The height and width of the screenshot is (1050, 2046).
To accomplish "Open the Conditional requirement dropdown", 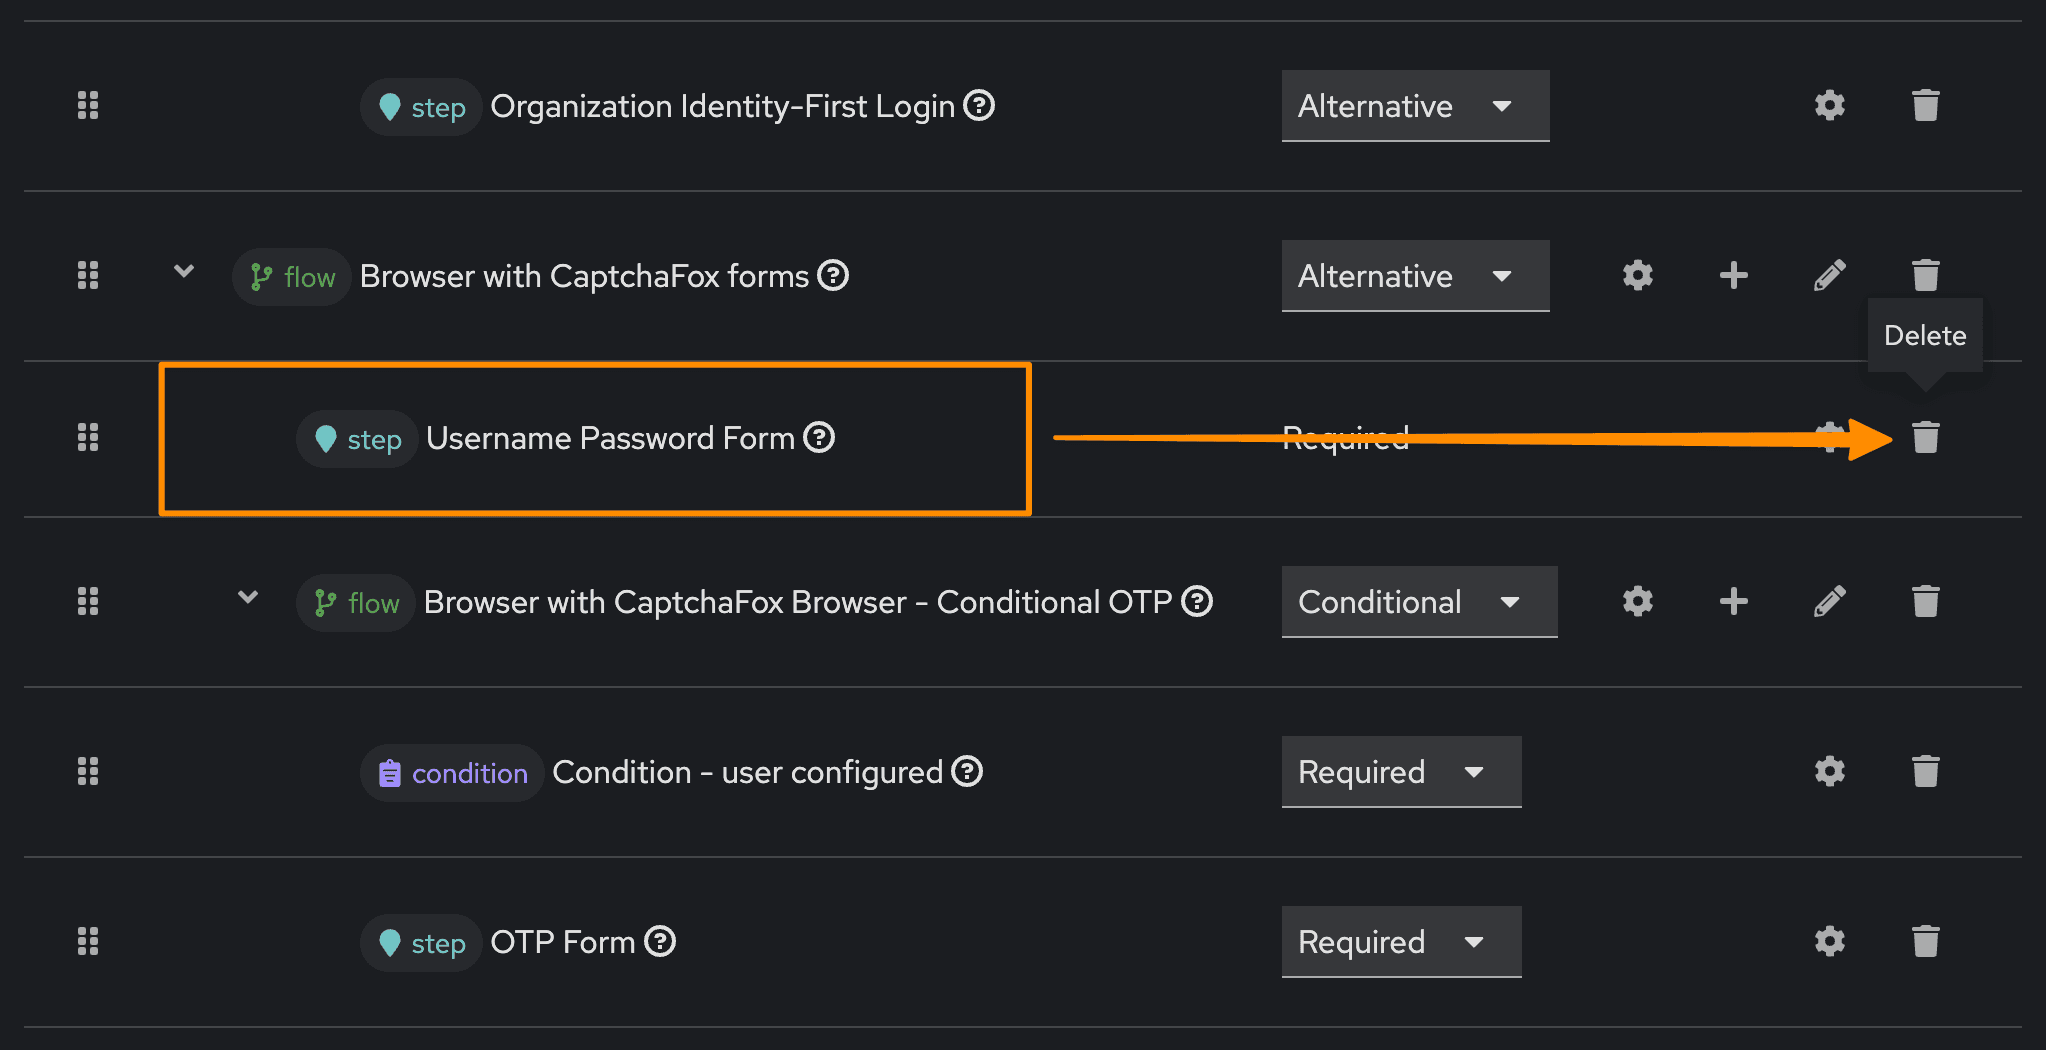I will [x=1418, y=602].
